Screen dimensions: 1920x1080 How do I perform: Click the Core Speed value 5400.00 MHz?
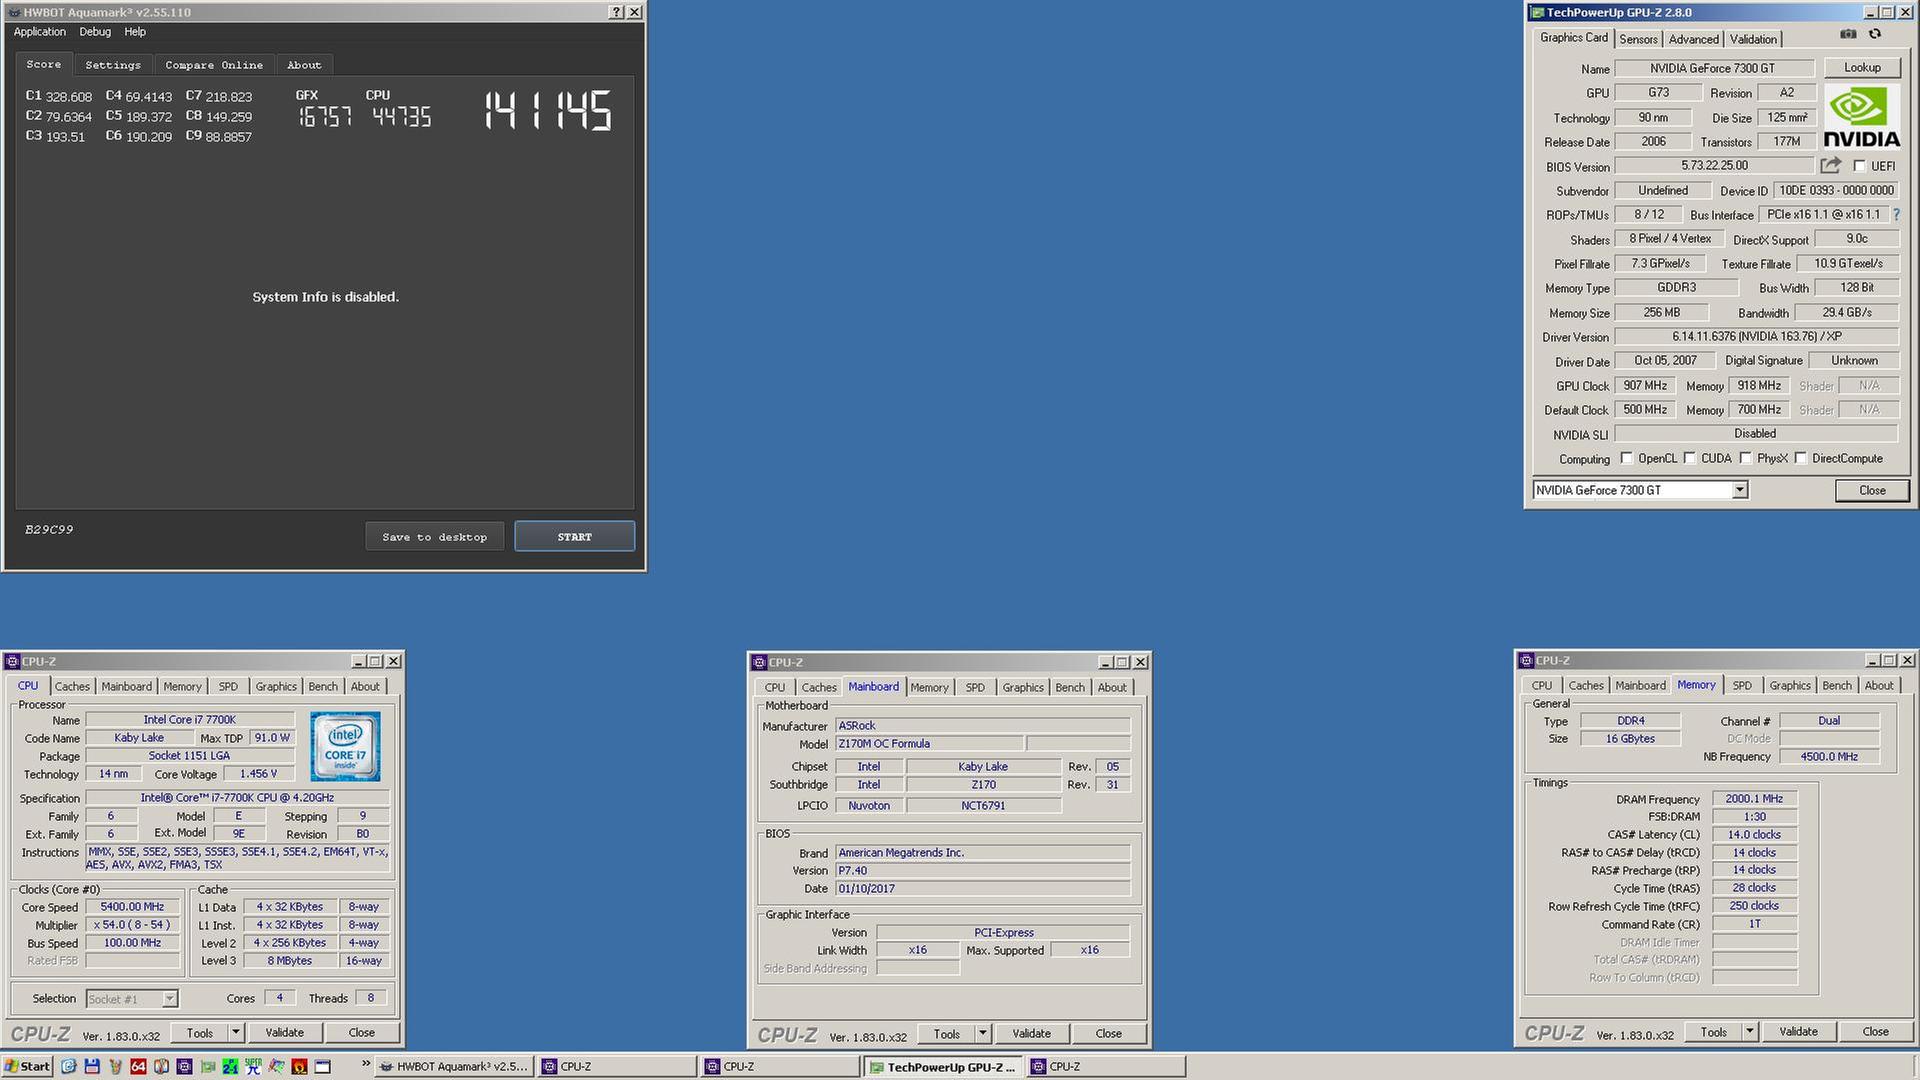pyautogui.click(x=132, y=907)
